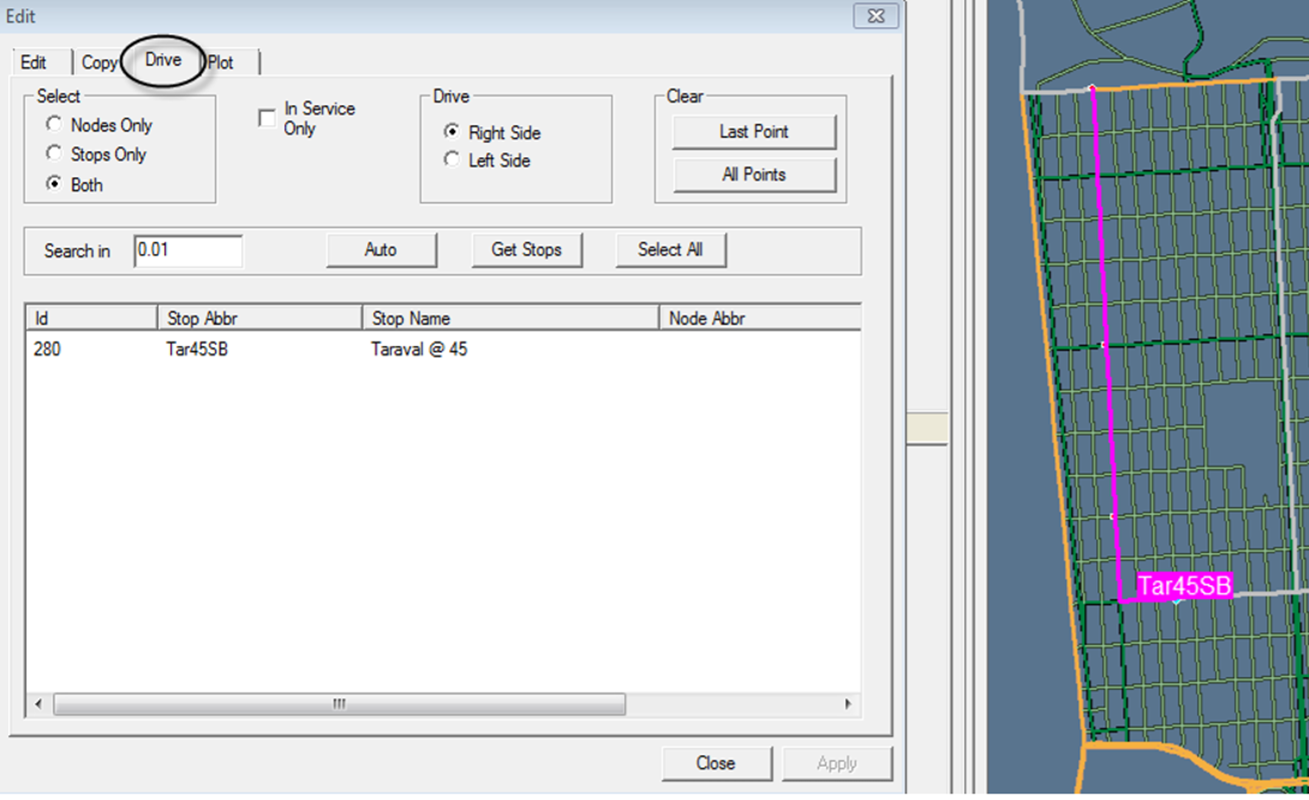Image resolution: width=1309 pixels, height=800 pixels.
Task: Choose the Stops Only radio option
Action: click(x=55, y=154)
